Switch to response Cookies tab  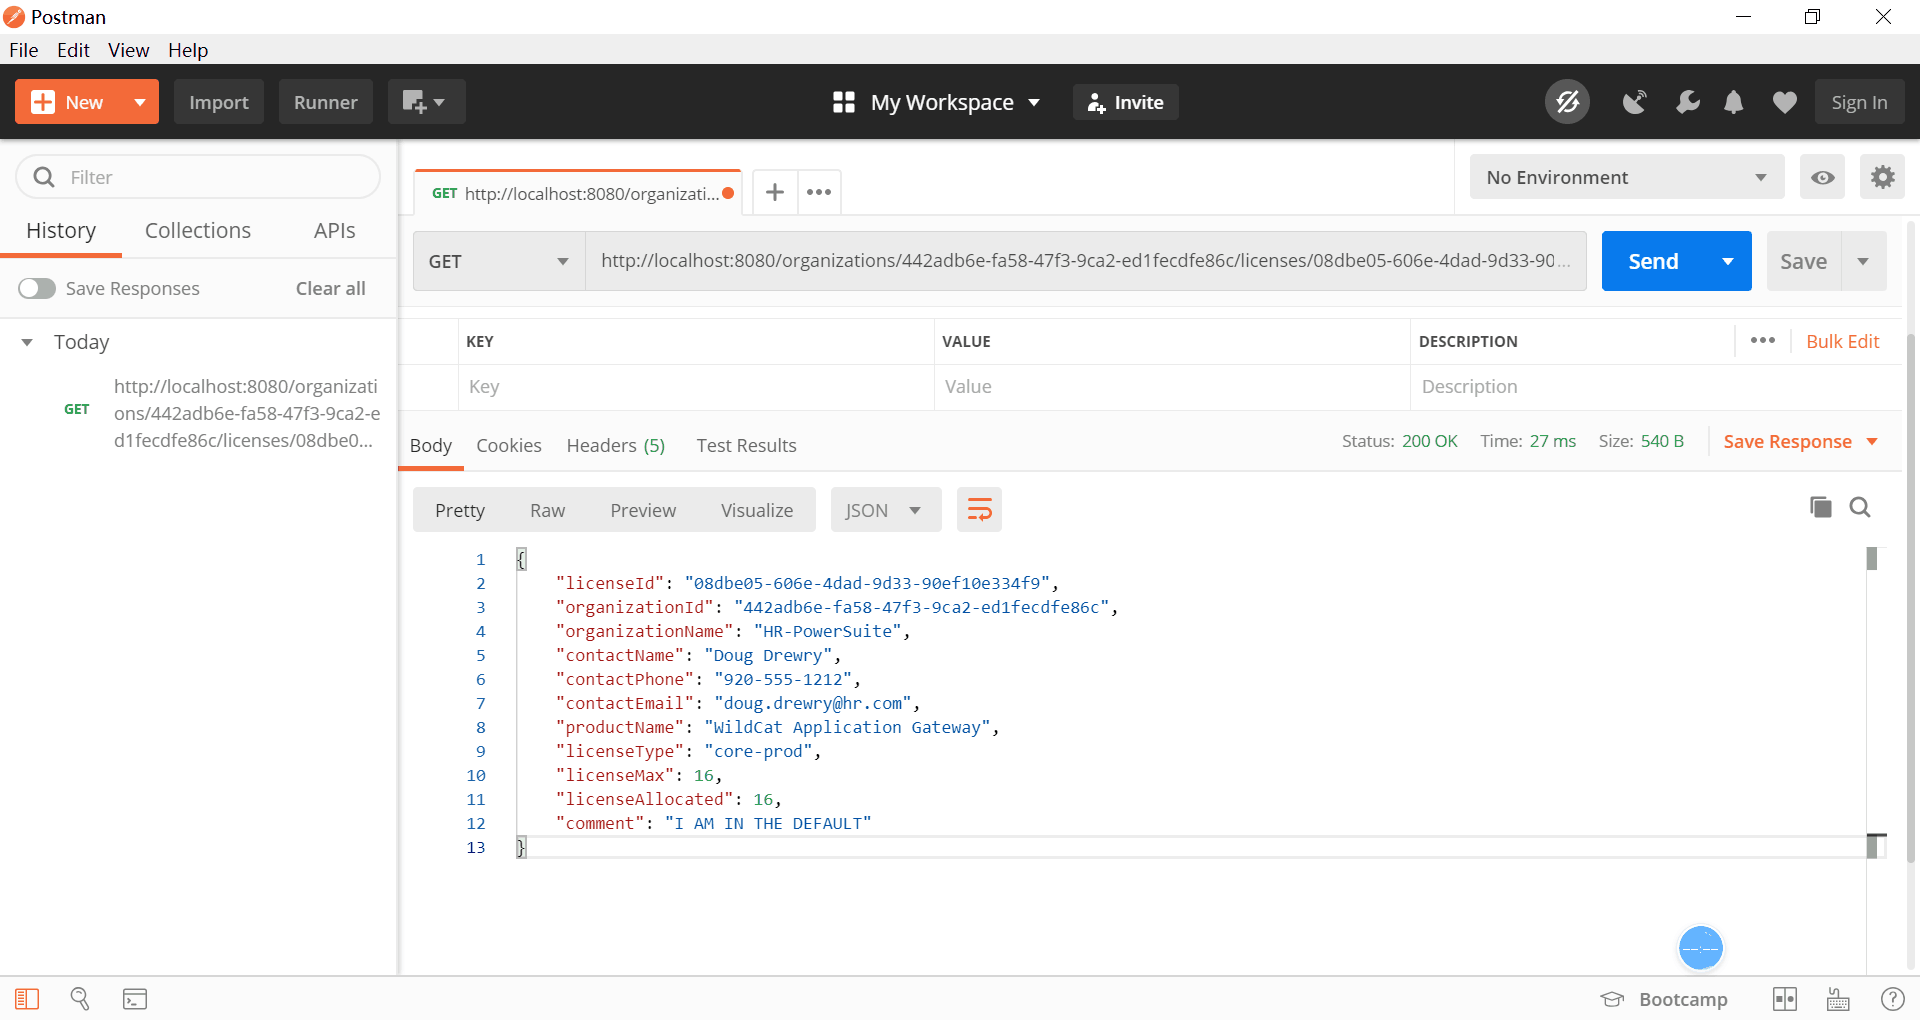click(509, 445)
